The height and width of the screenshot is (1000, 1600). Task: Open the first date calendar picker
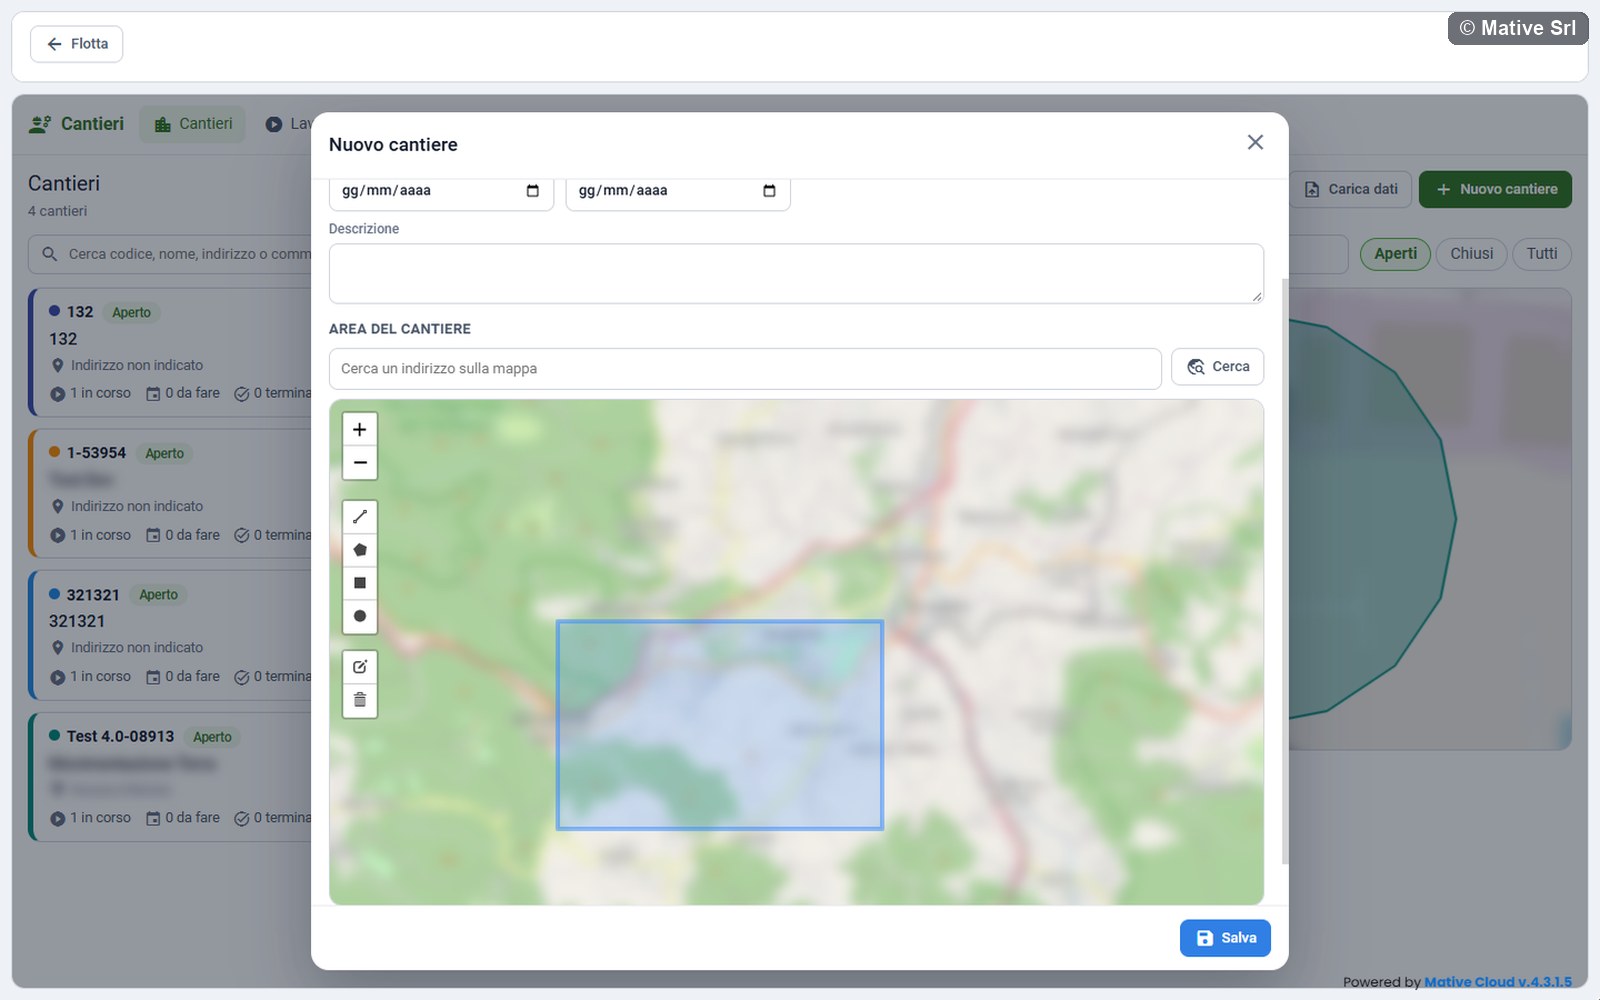533,191
